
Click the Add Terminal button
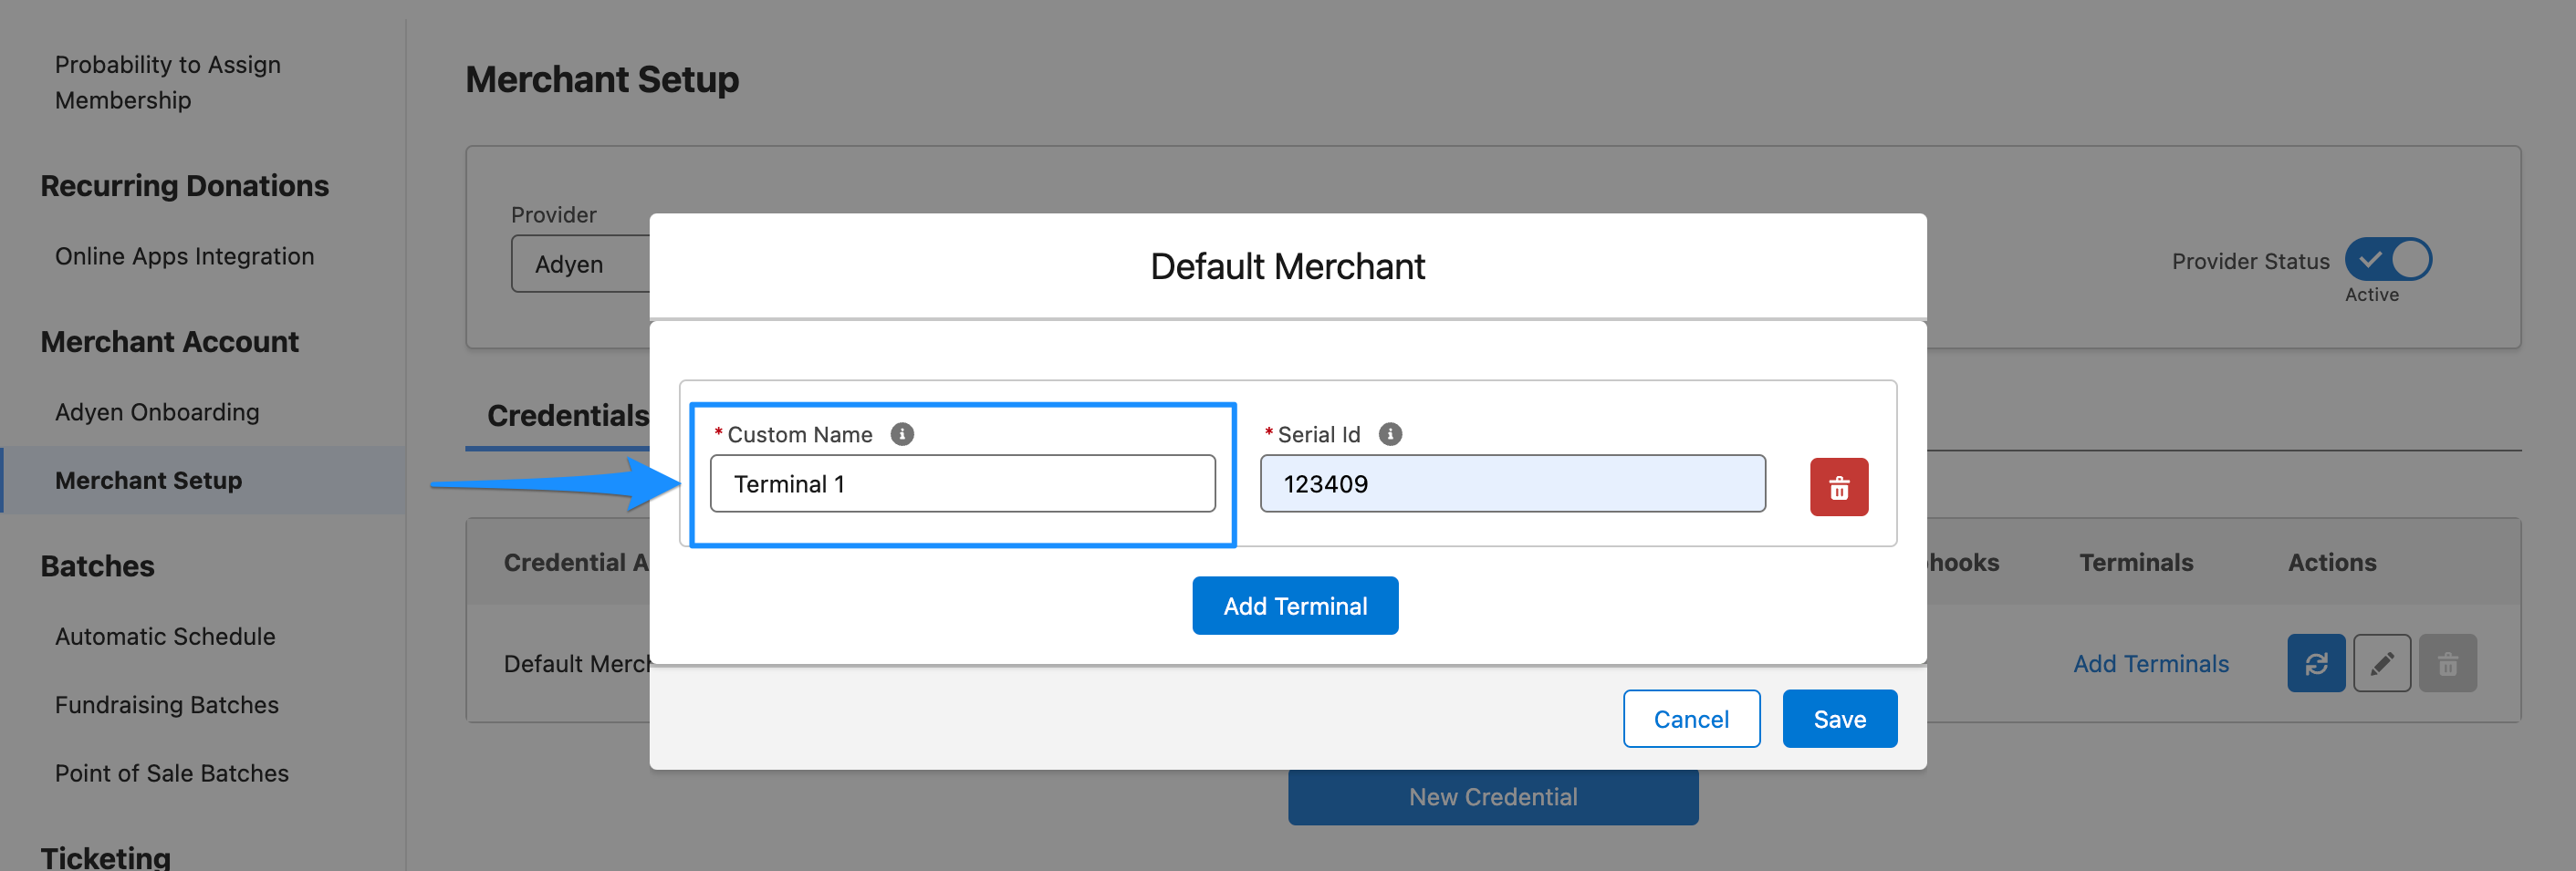point(1294,605)
